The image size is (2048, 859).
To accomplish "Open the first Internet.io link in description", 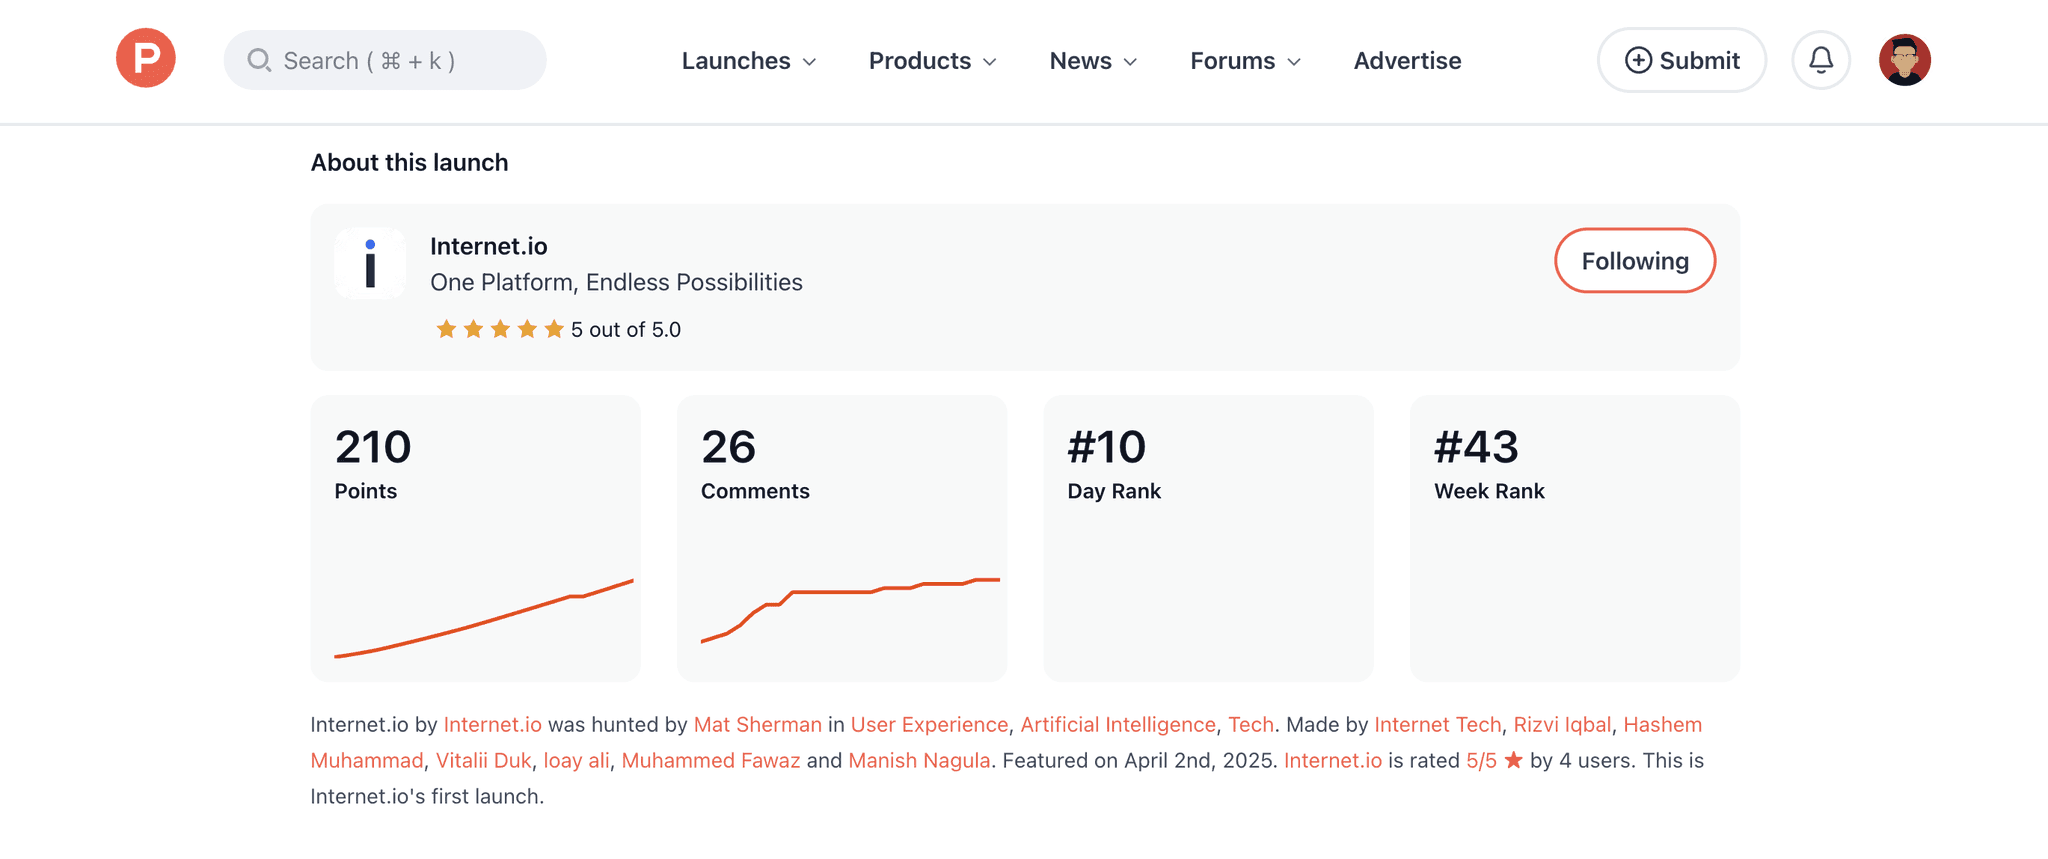I will [492, 724].
